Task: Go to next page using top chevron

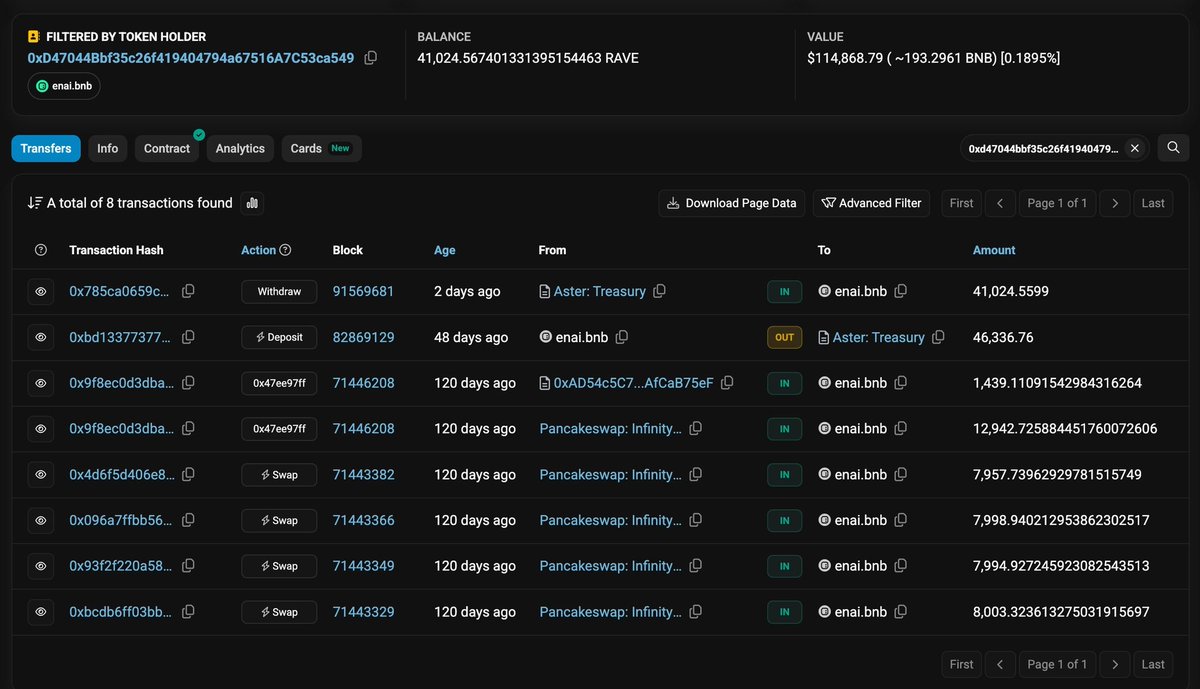Action: coord(1114,203)
